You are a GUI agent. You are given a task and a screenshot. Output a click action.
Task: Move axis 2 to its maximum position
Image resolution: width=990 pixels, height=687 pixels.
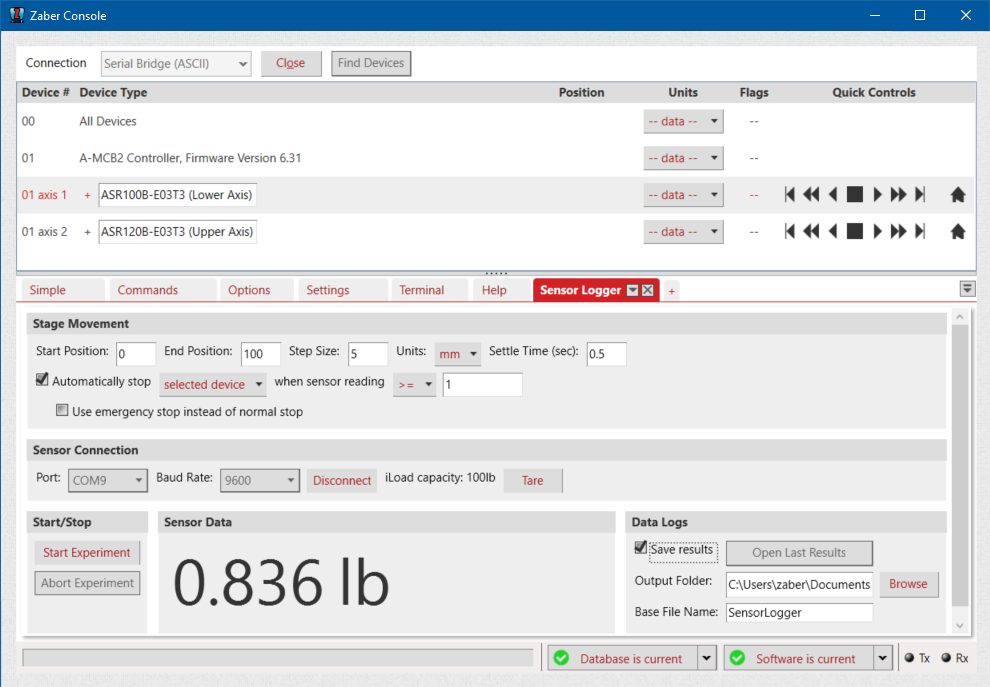[x=921, y=232]
